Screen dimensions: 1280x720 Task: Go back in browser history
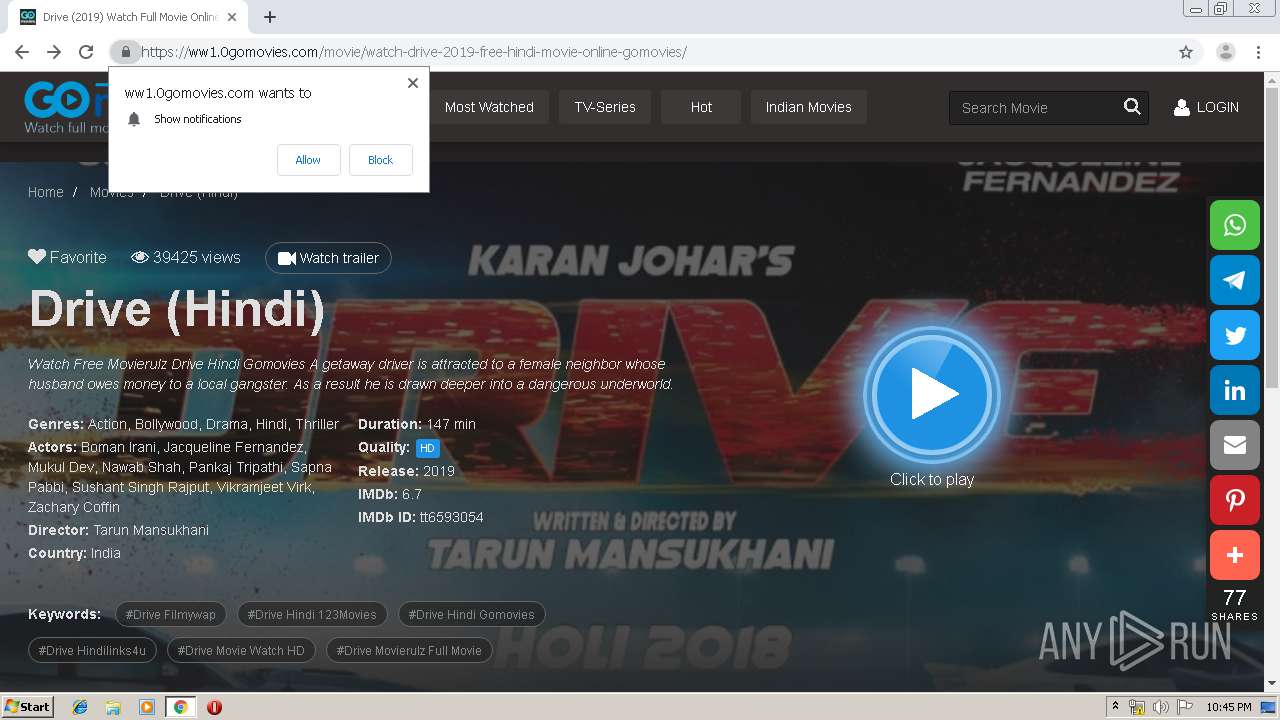(x=22, y=52)
